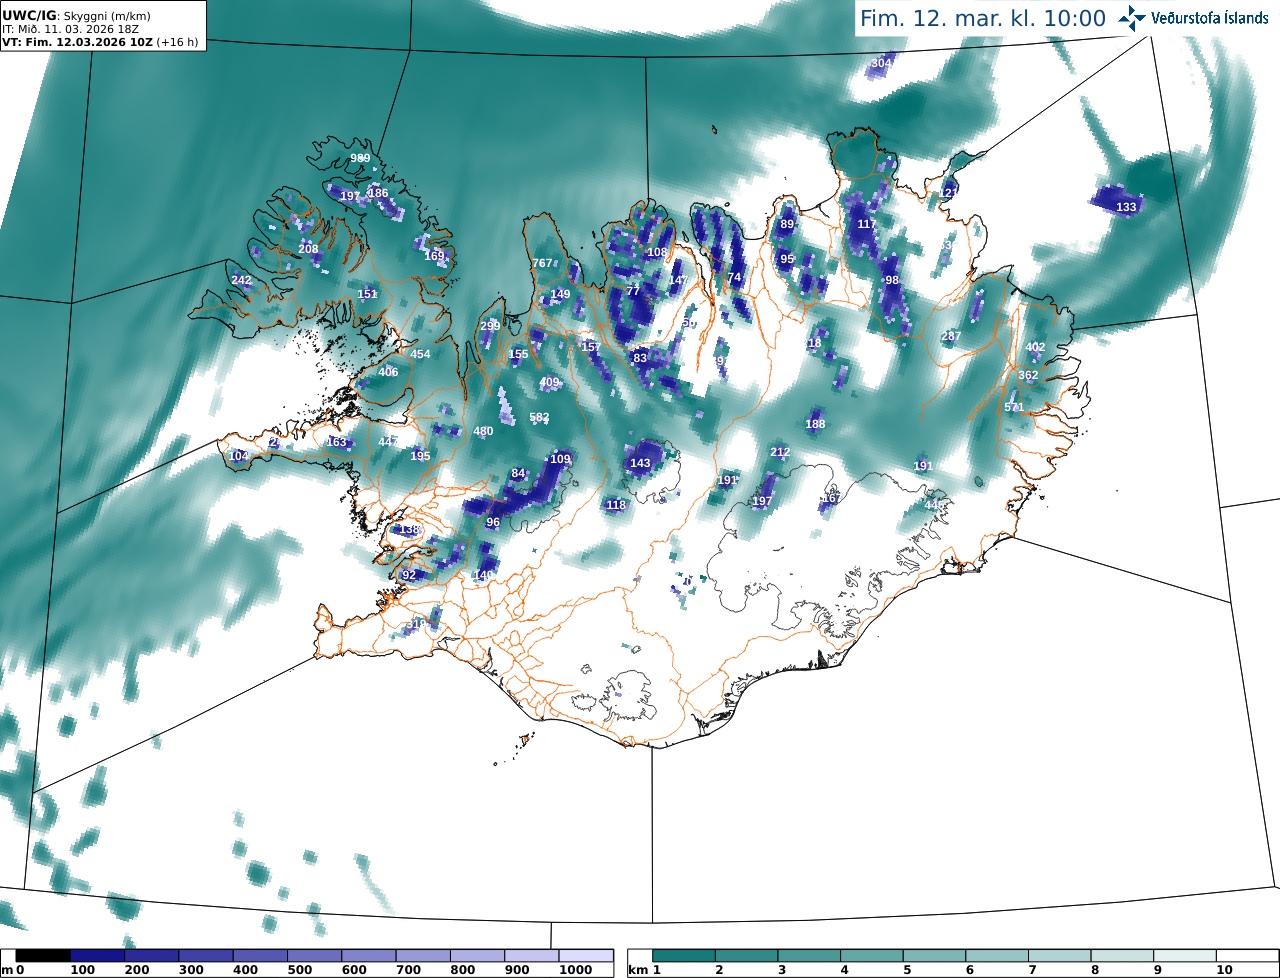Click the visibility value 169

point(434,256)
